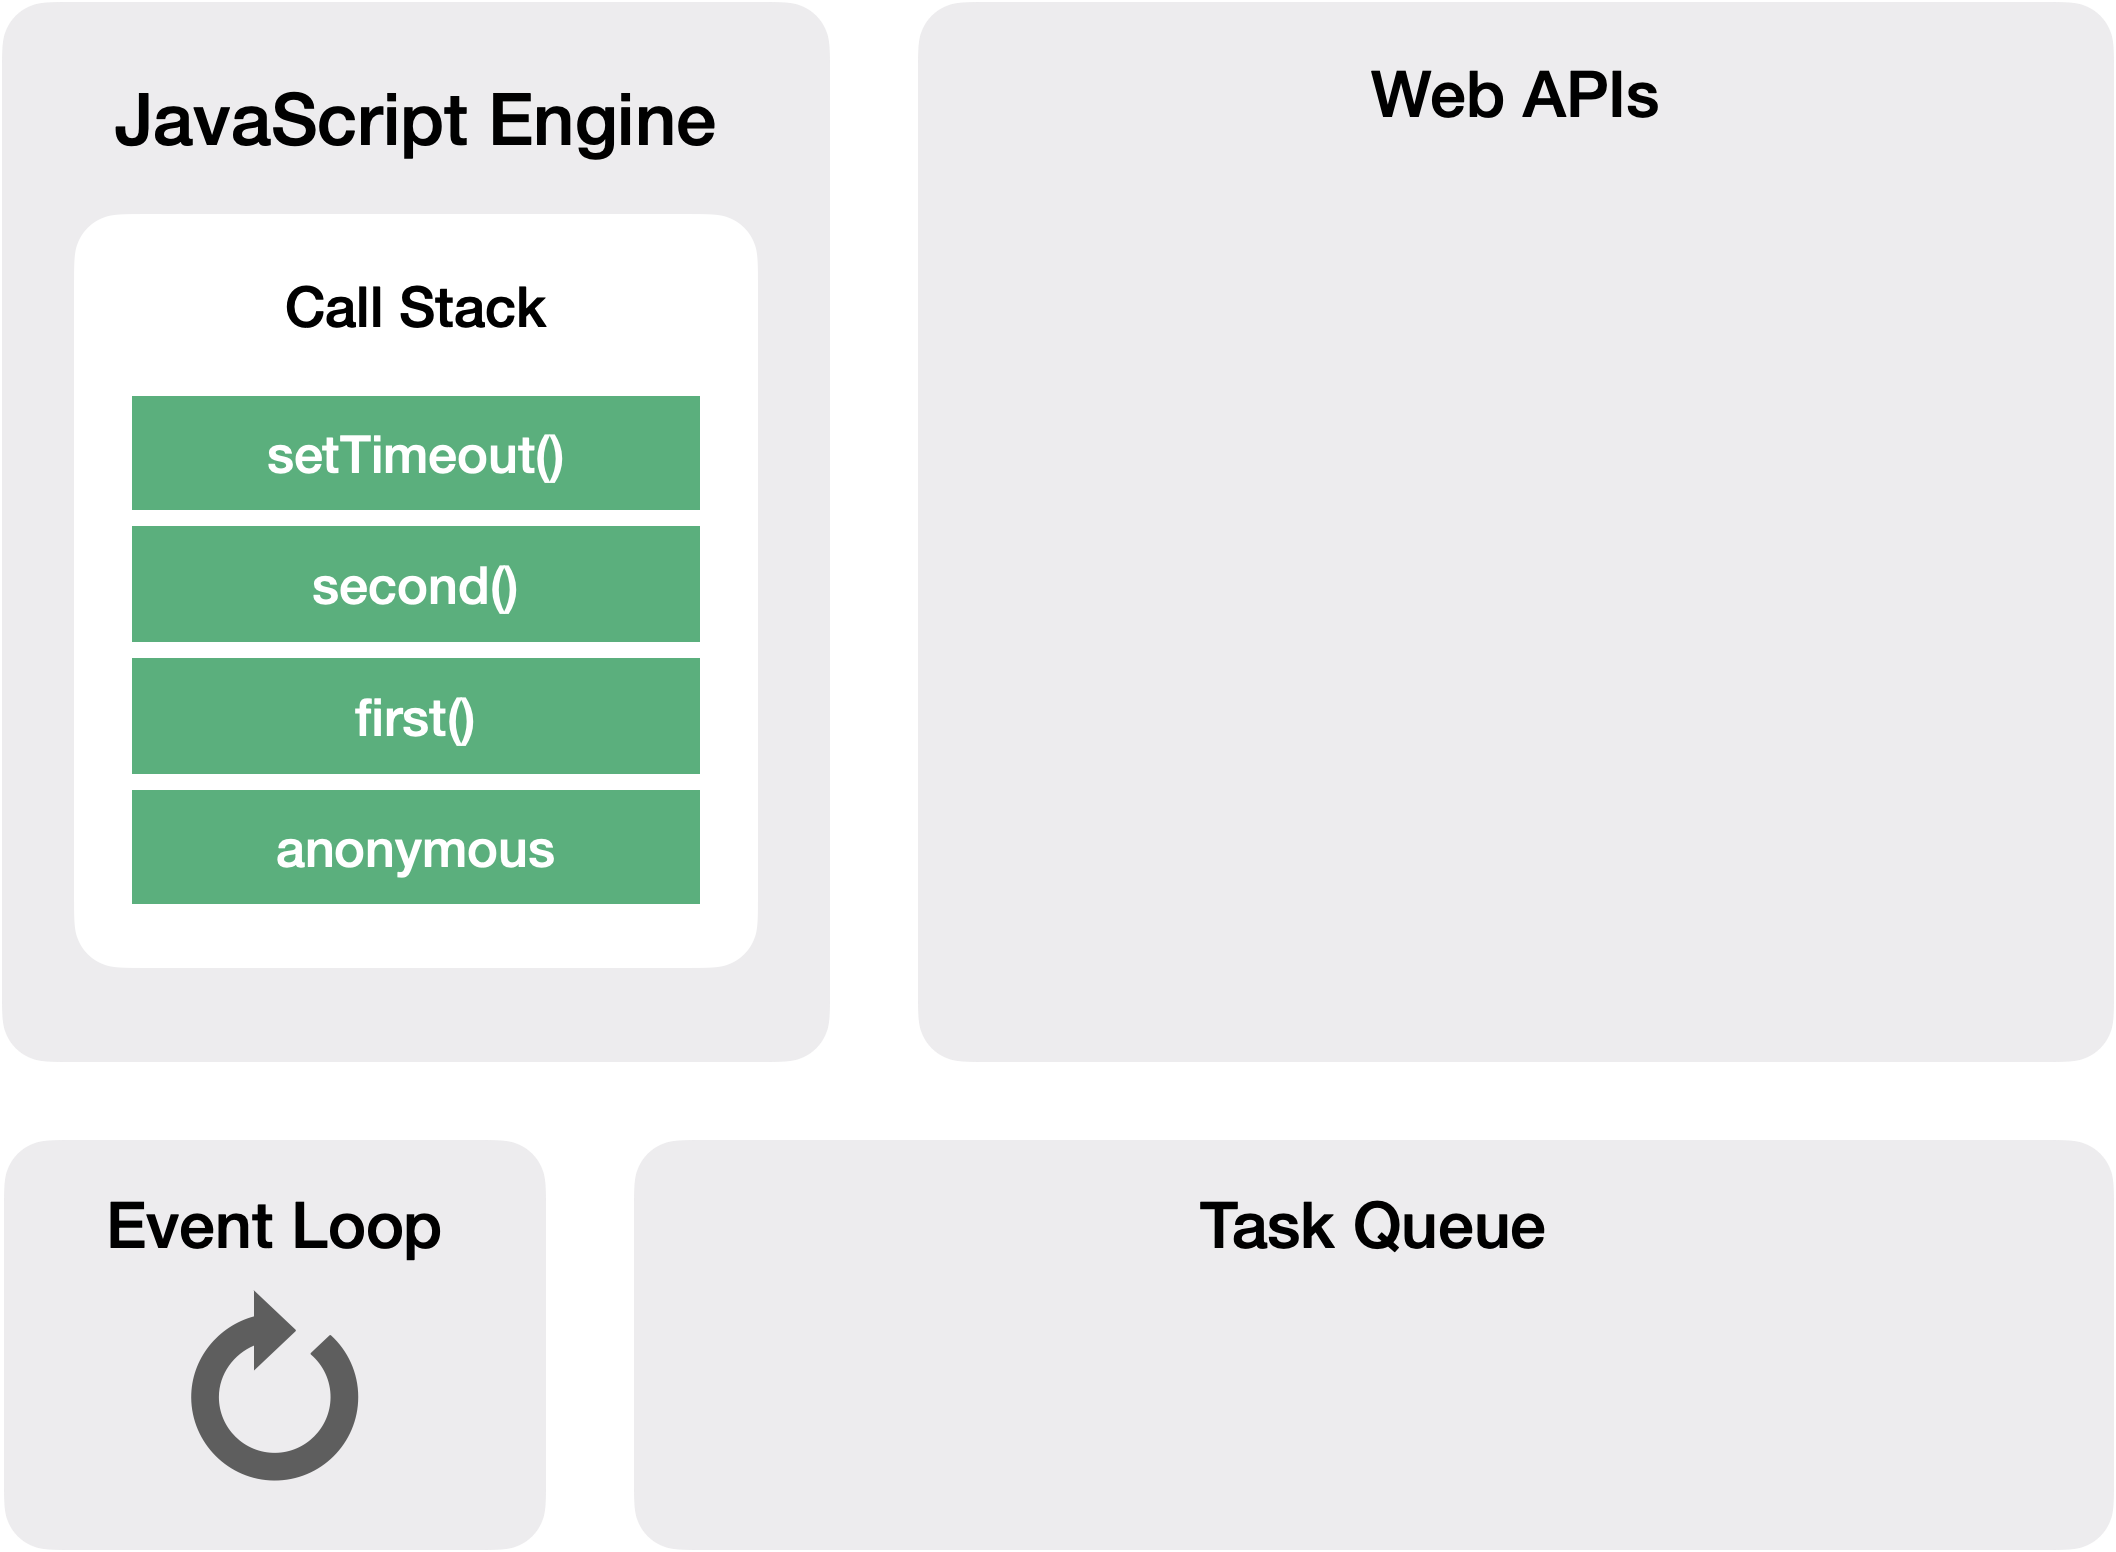Click the word "Stack" in Call Stack title

click(x=472, y=307)
